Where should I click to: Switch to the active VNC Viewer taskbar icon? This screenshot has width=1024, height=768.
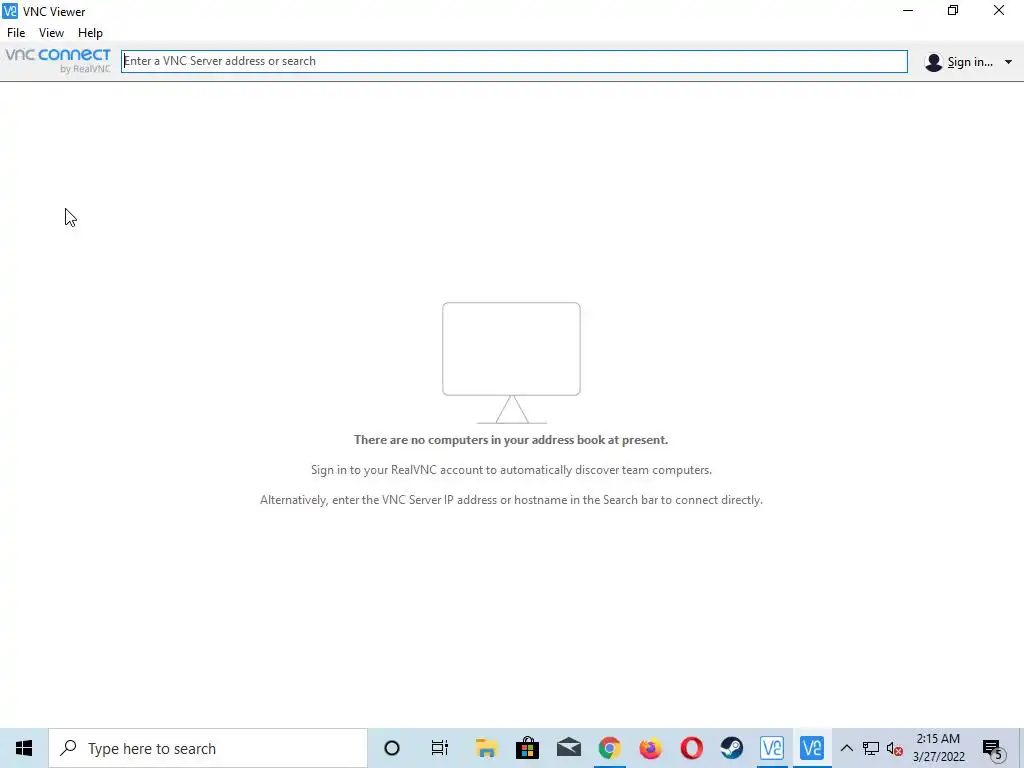point(812,748)
